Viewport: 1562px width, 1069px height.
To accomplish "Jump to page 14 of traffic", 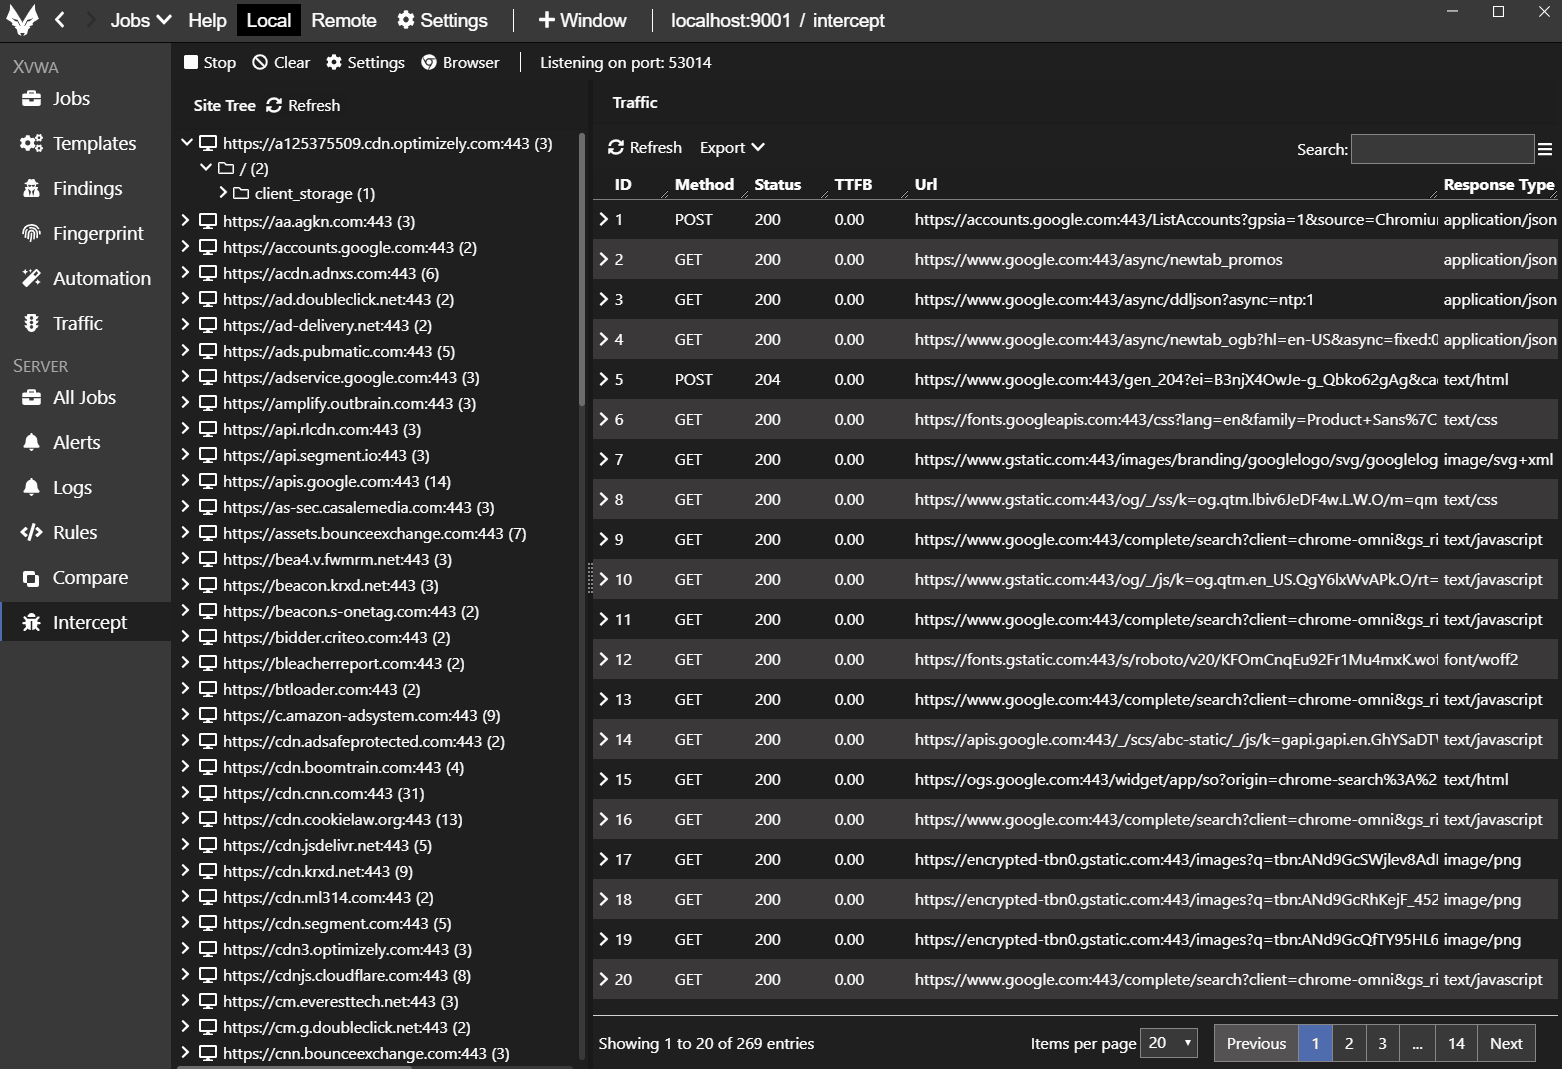I will [1456, 1043].
